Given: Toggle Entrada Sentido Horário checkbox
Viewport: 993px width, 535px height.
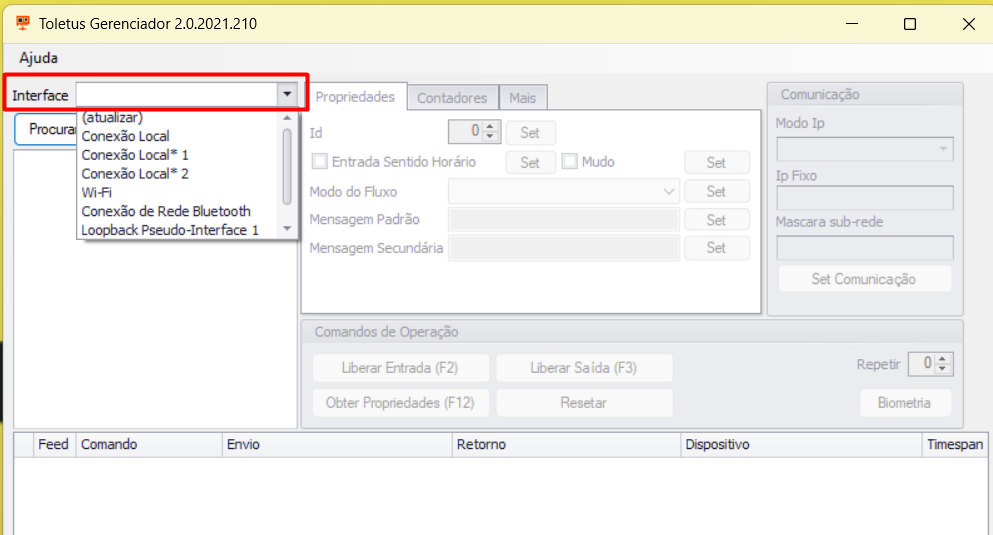Looking at the screenshot, I should click(320, 161).
